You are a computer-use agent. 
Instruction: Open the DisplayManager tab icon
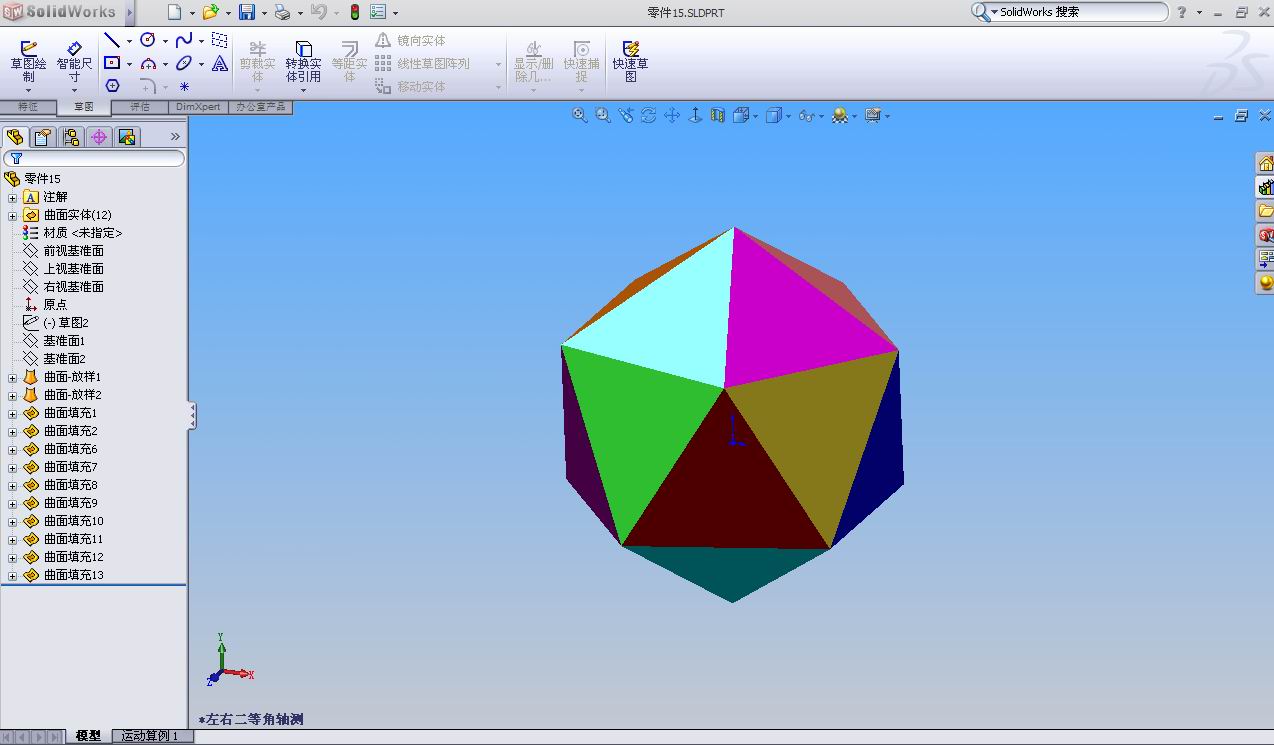126,137
